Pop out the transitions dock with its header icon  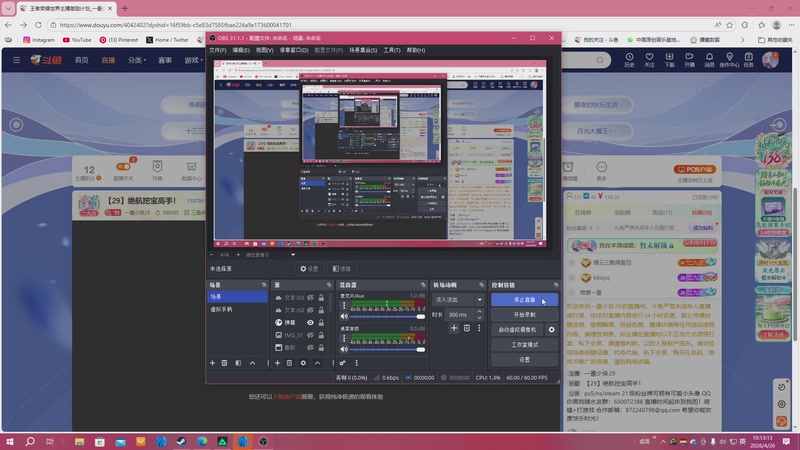coord(481,285)
